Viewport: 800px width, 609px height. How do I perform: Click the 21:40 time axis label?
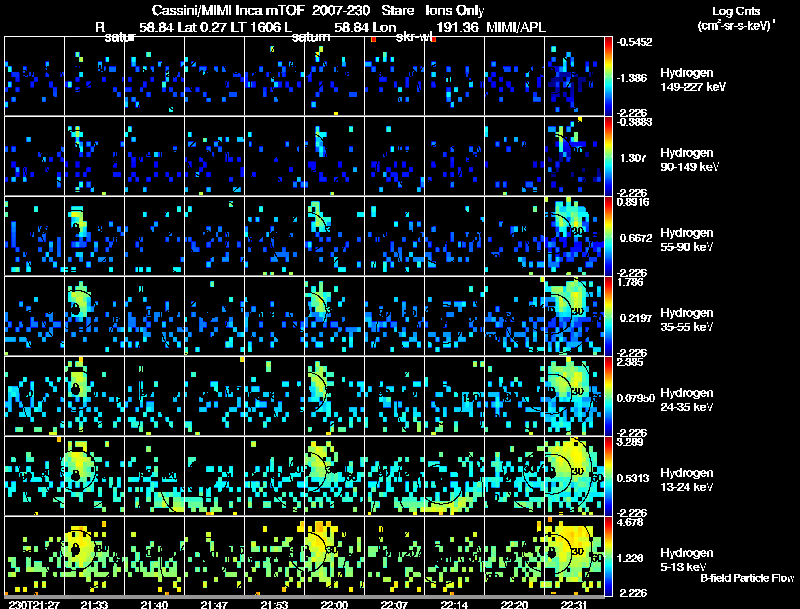click(154, 603)
